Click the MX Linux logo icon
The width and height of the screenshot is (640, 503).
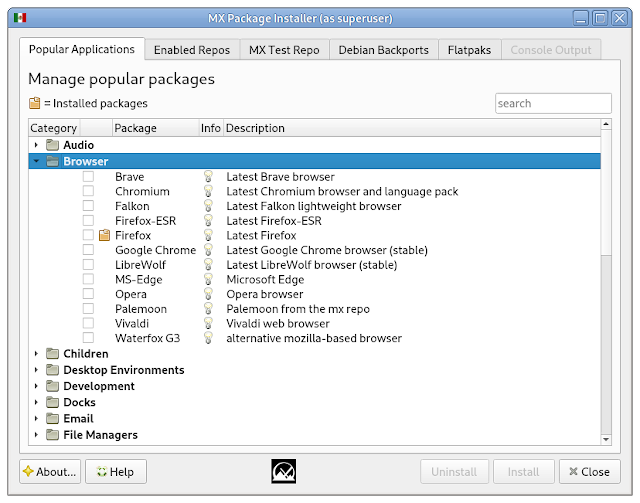(284, 472)
